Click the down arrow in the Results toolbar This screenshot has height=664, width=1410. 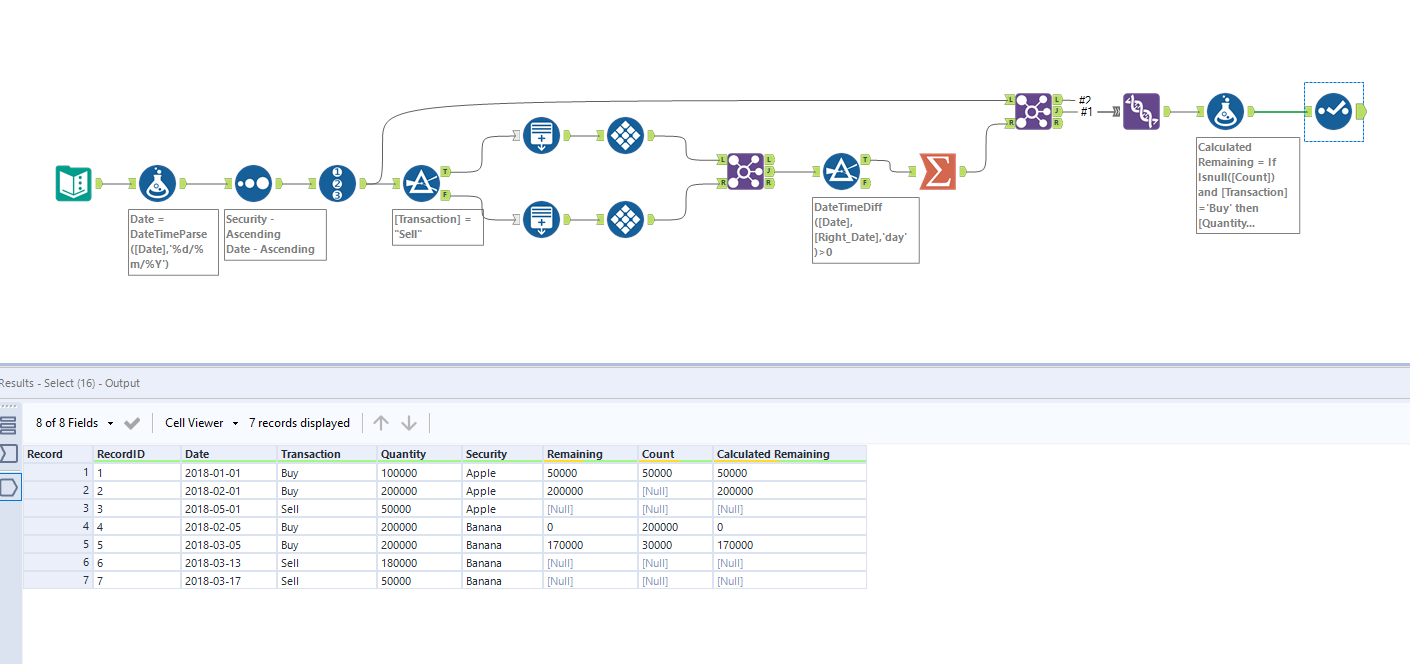(410, 423)
